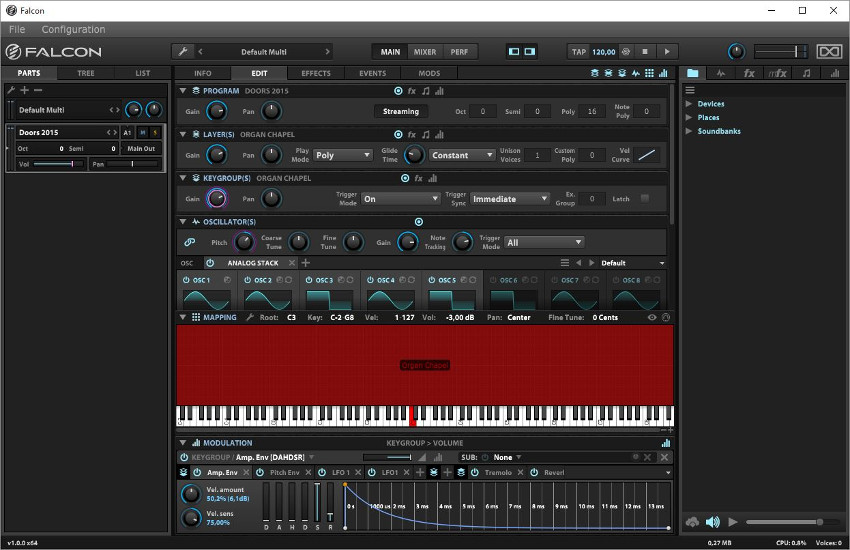Collapse the PROGRAM section triangle
The width and height of the screenshot is (850, 550).
click(183, 90)
